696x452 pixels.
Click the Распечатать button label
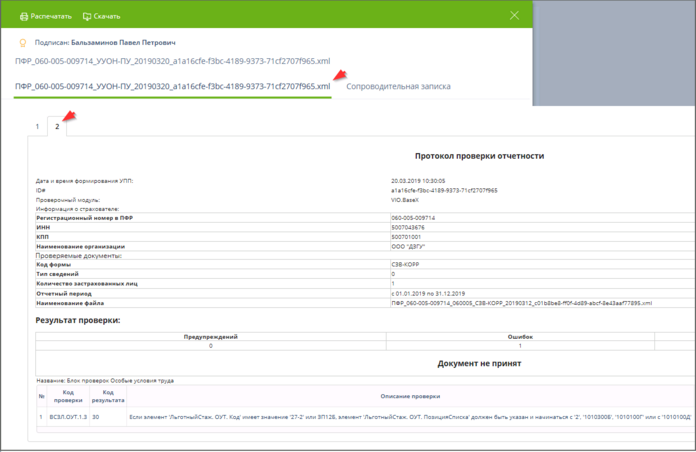[x=52, y=17]
